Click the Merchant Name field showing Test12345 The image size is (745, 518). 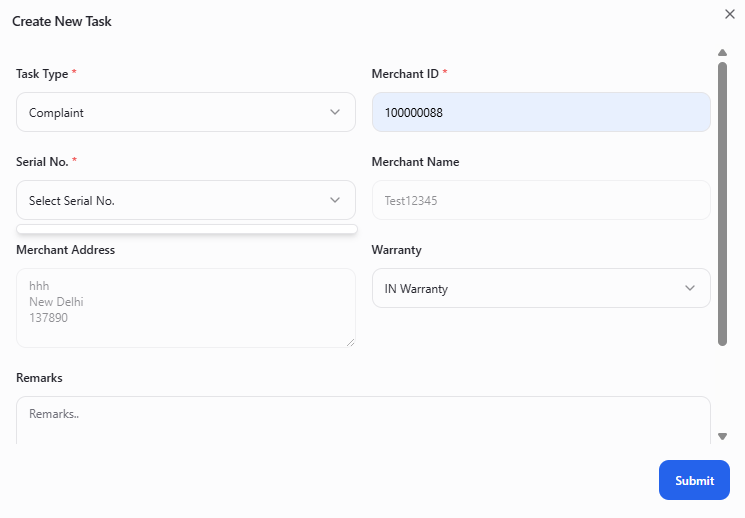click(x=540, y=200)
